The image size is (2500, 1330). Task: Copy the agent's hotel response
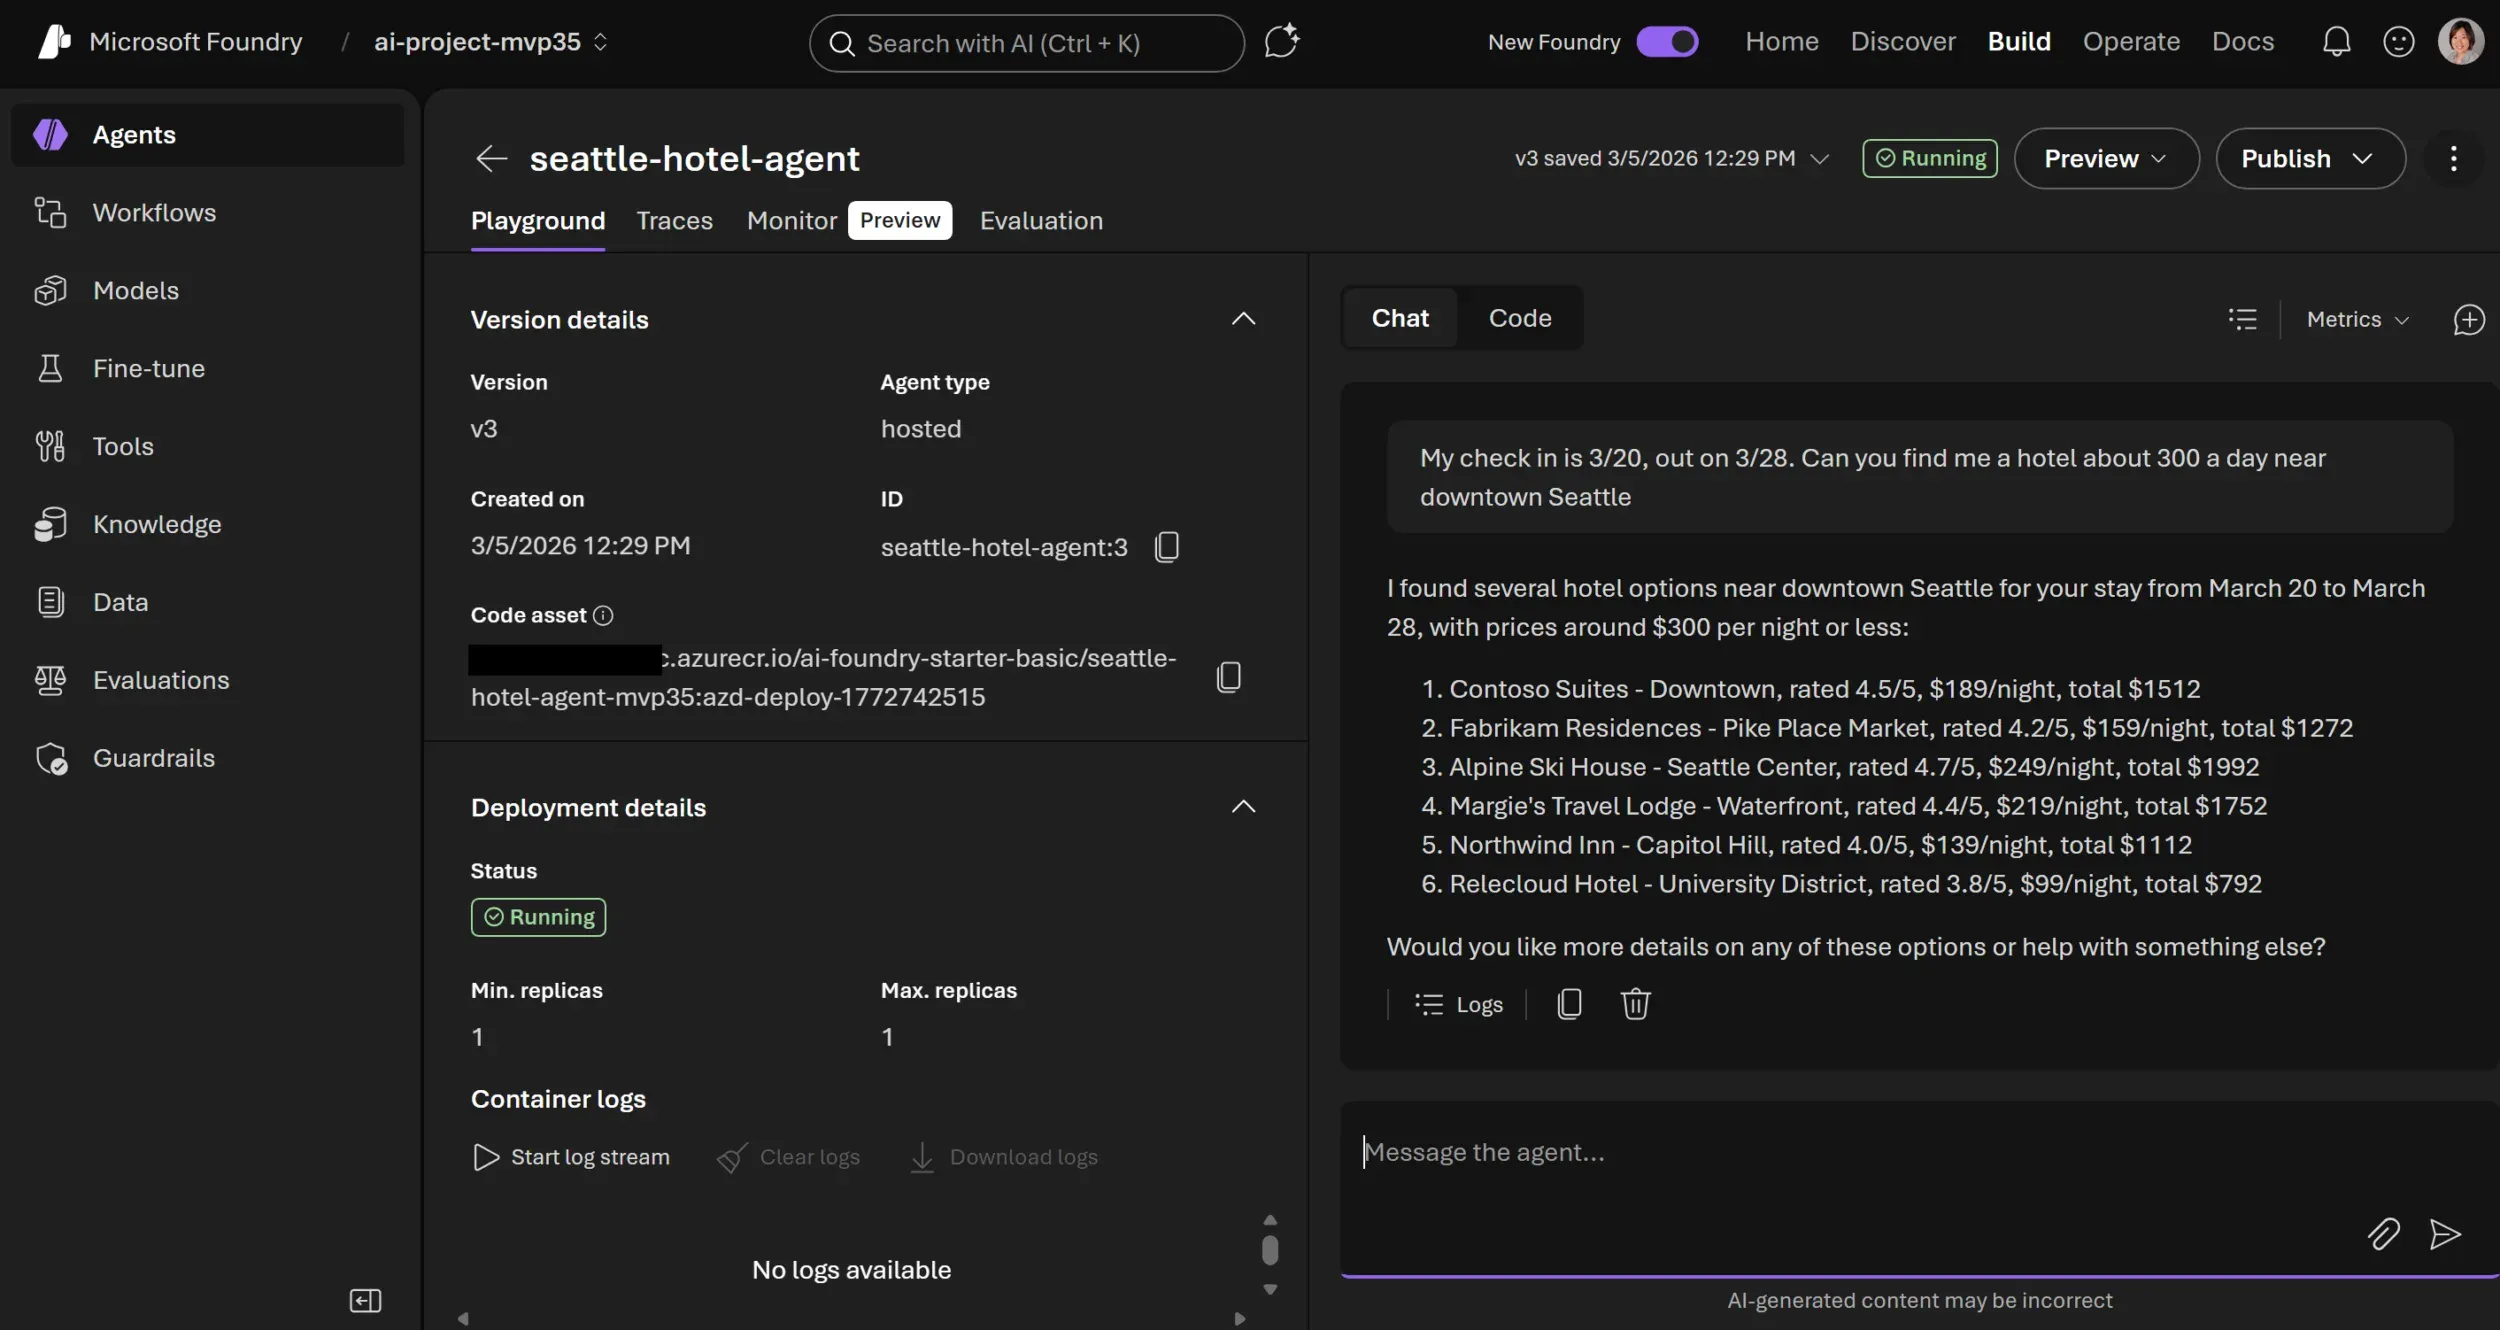(1570, 1003)
